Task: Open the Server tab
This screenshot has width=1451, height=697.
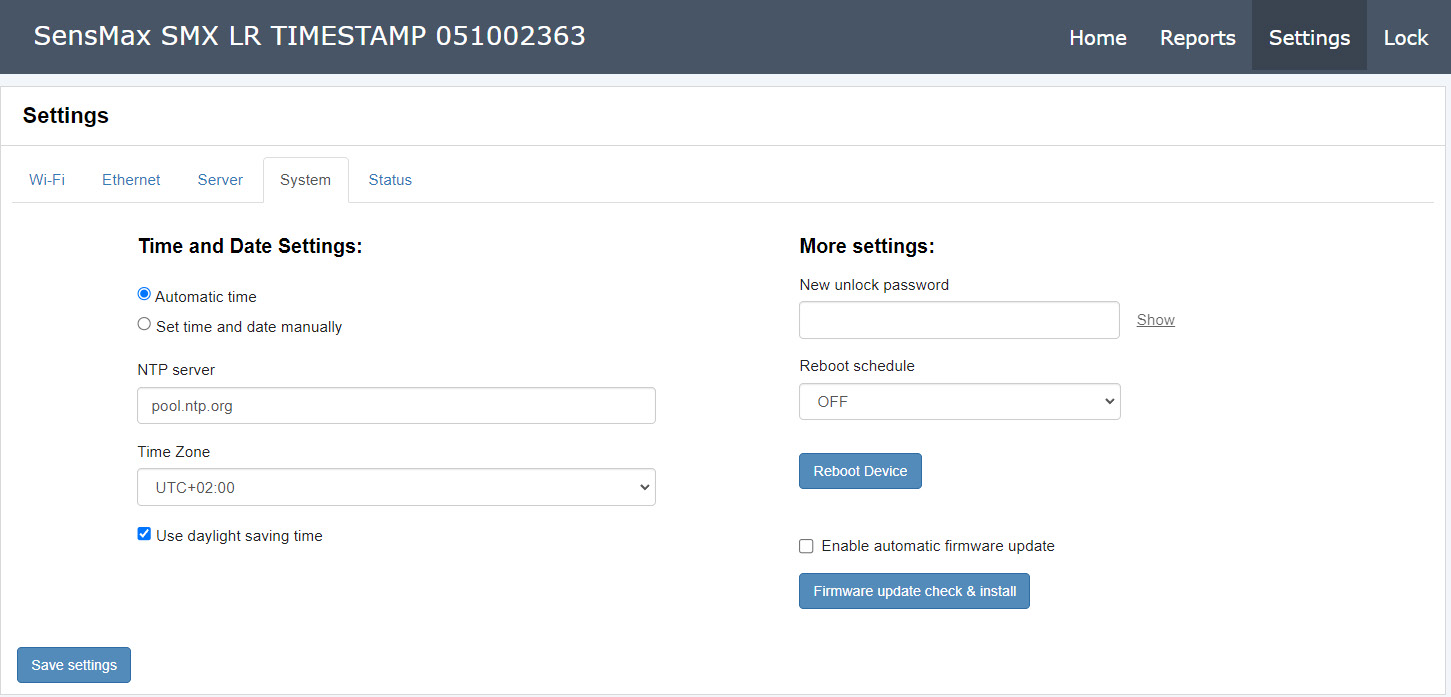Action: [x=220, y=180]
